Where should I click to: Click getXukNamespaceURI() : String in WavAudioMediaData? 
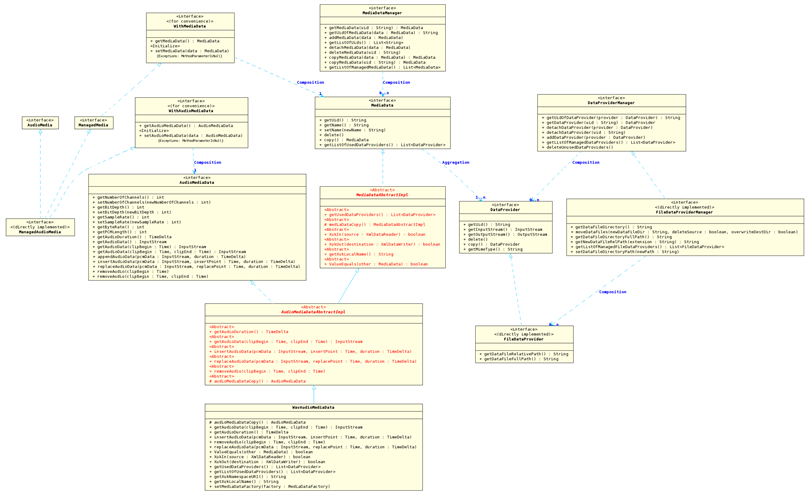(247, 476)
